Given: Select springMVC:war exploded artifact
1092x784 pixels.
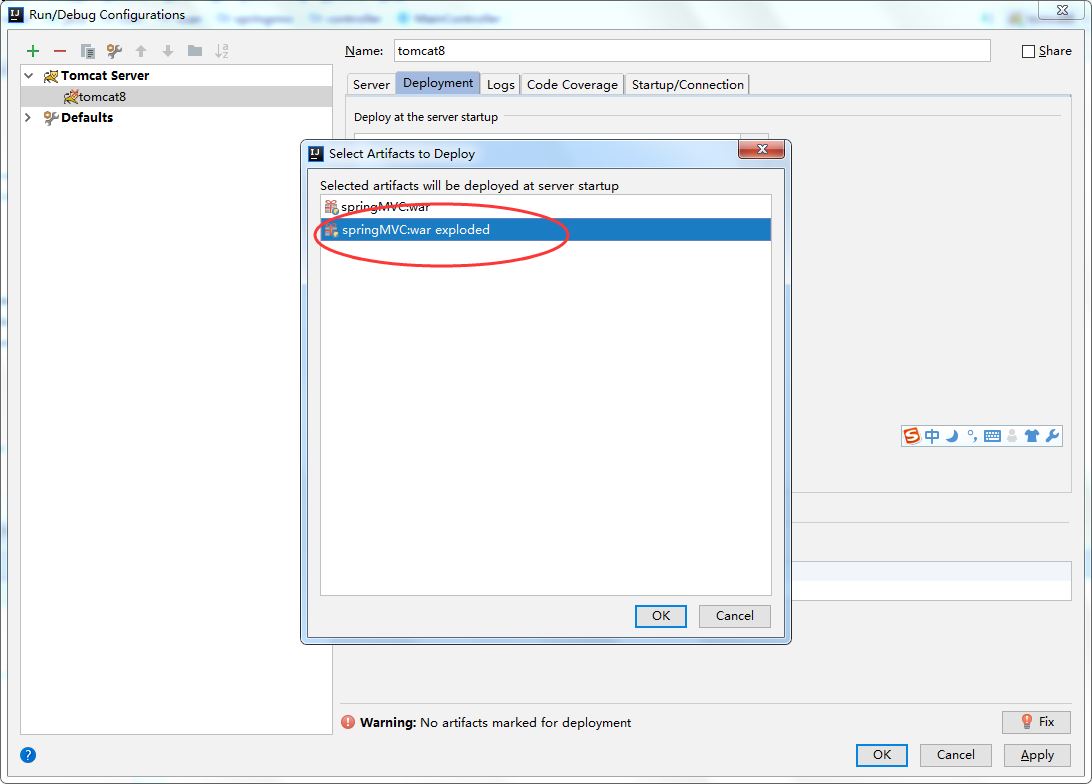Looking at the screenshot, I should click(x=546, y=230).
